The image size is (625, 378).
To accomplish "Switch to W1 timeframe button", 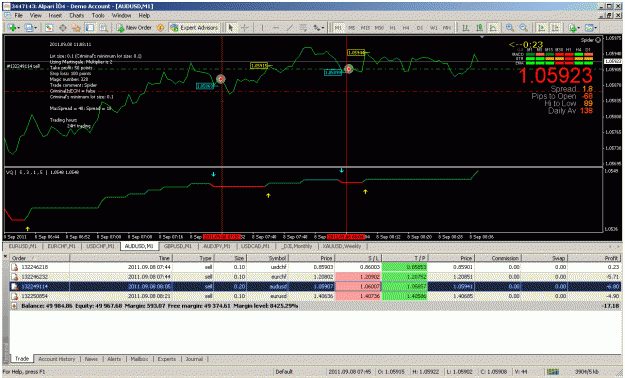I will coord(433,28).
